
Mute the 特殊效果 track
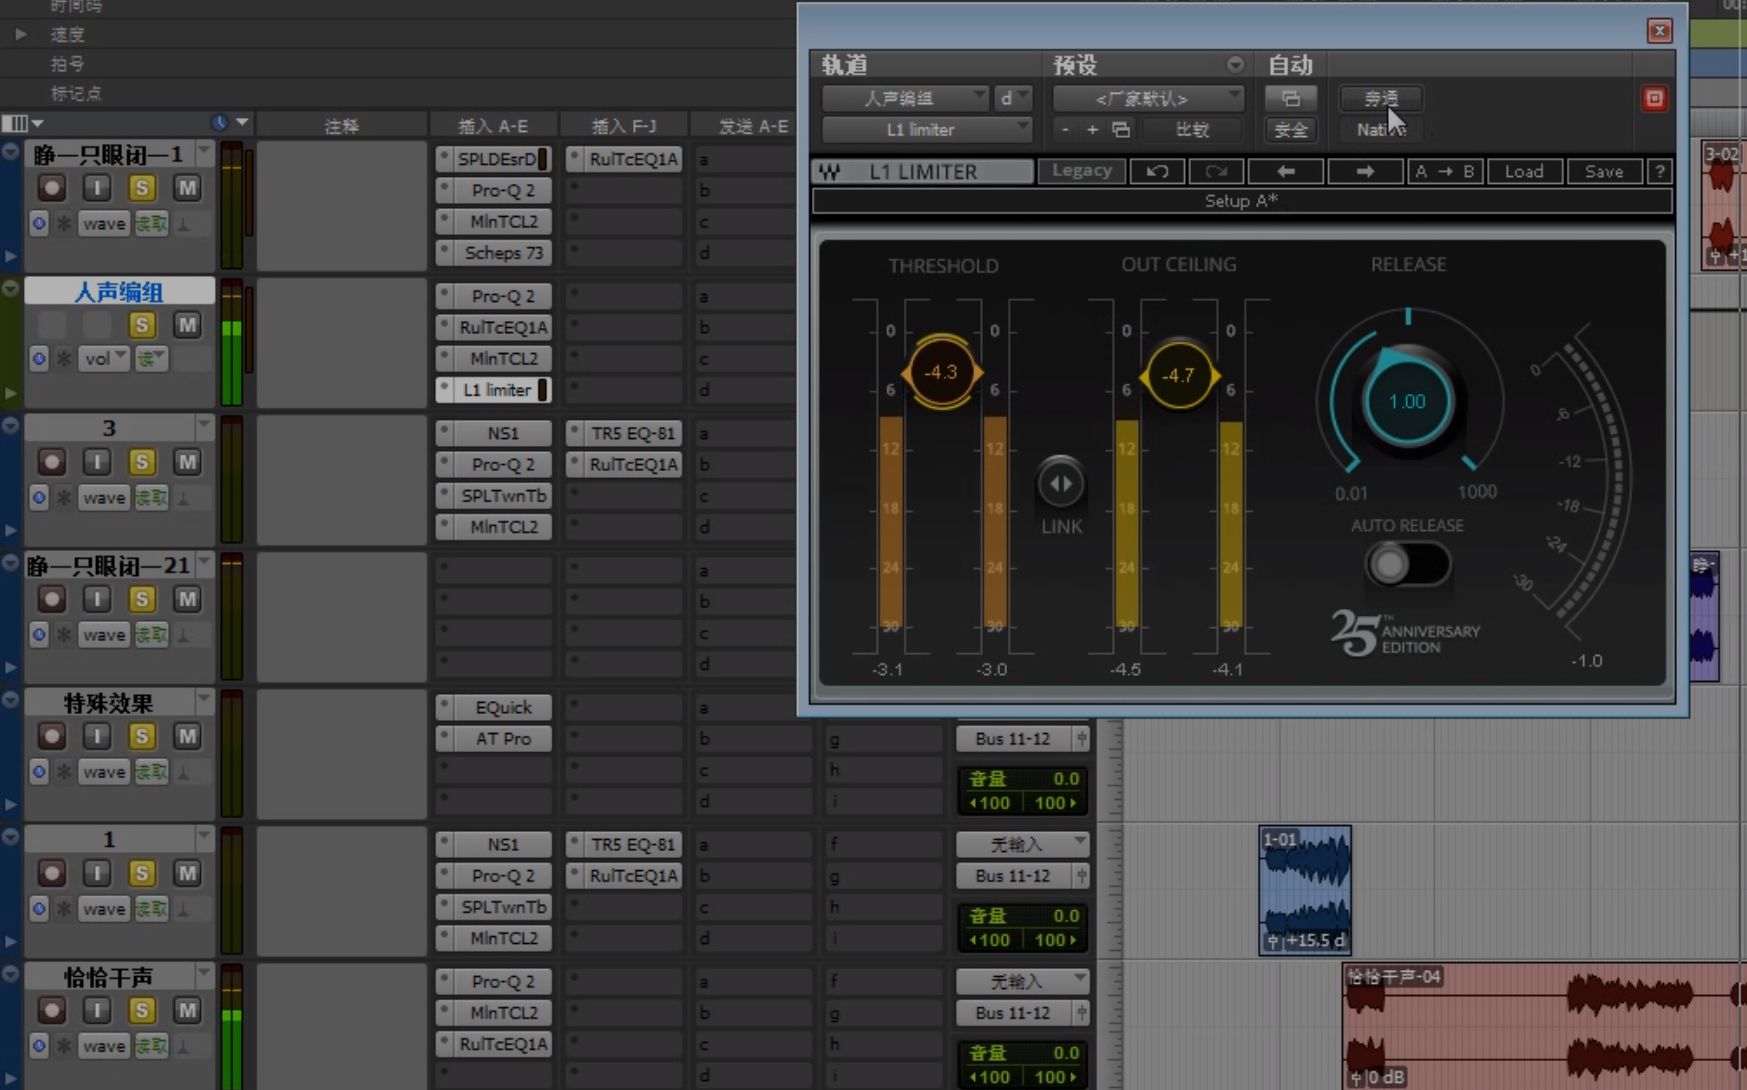click(x=187, y=735)
